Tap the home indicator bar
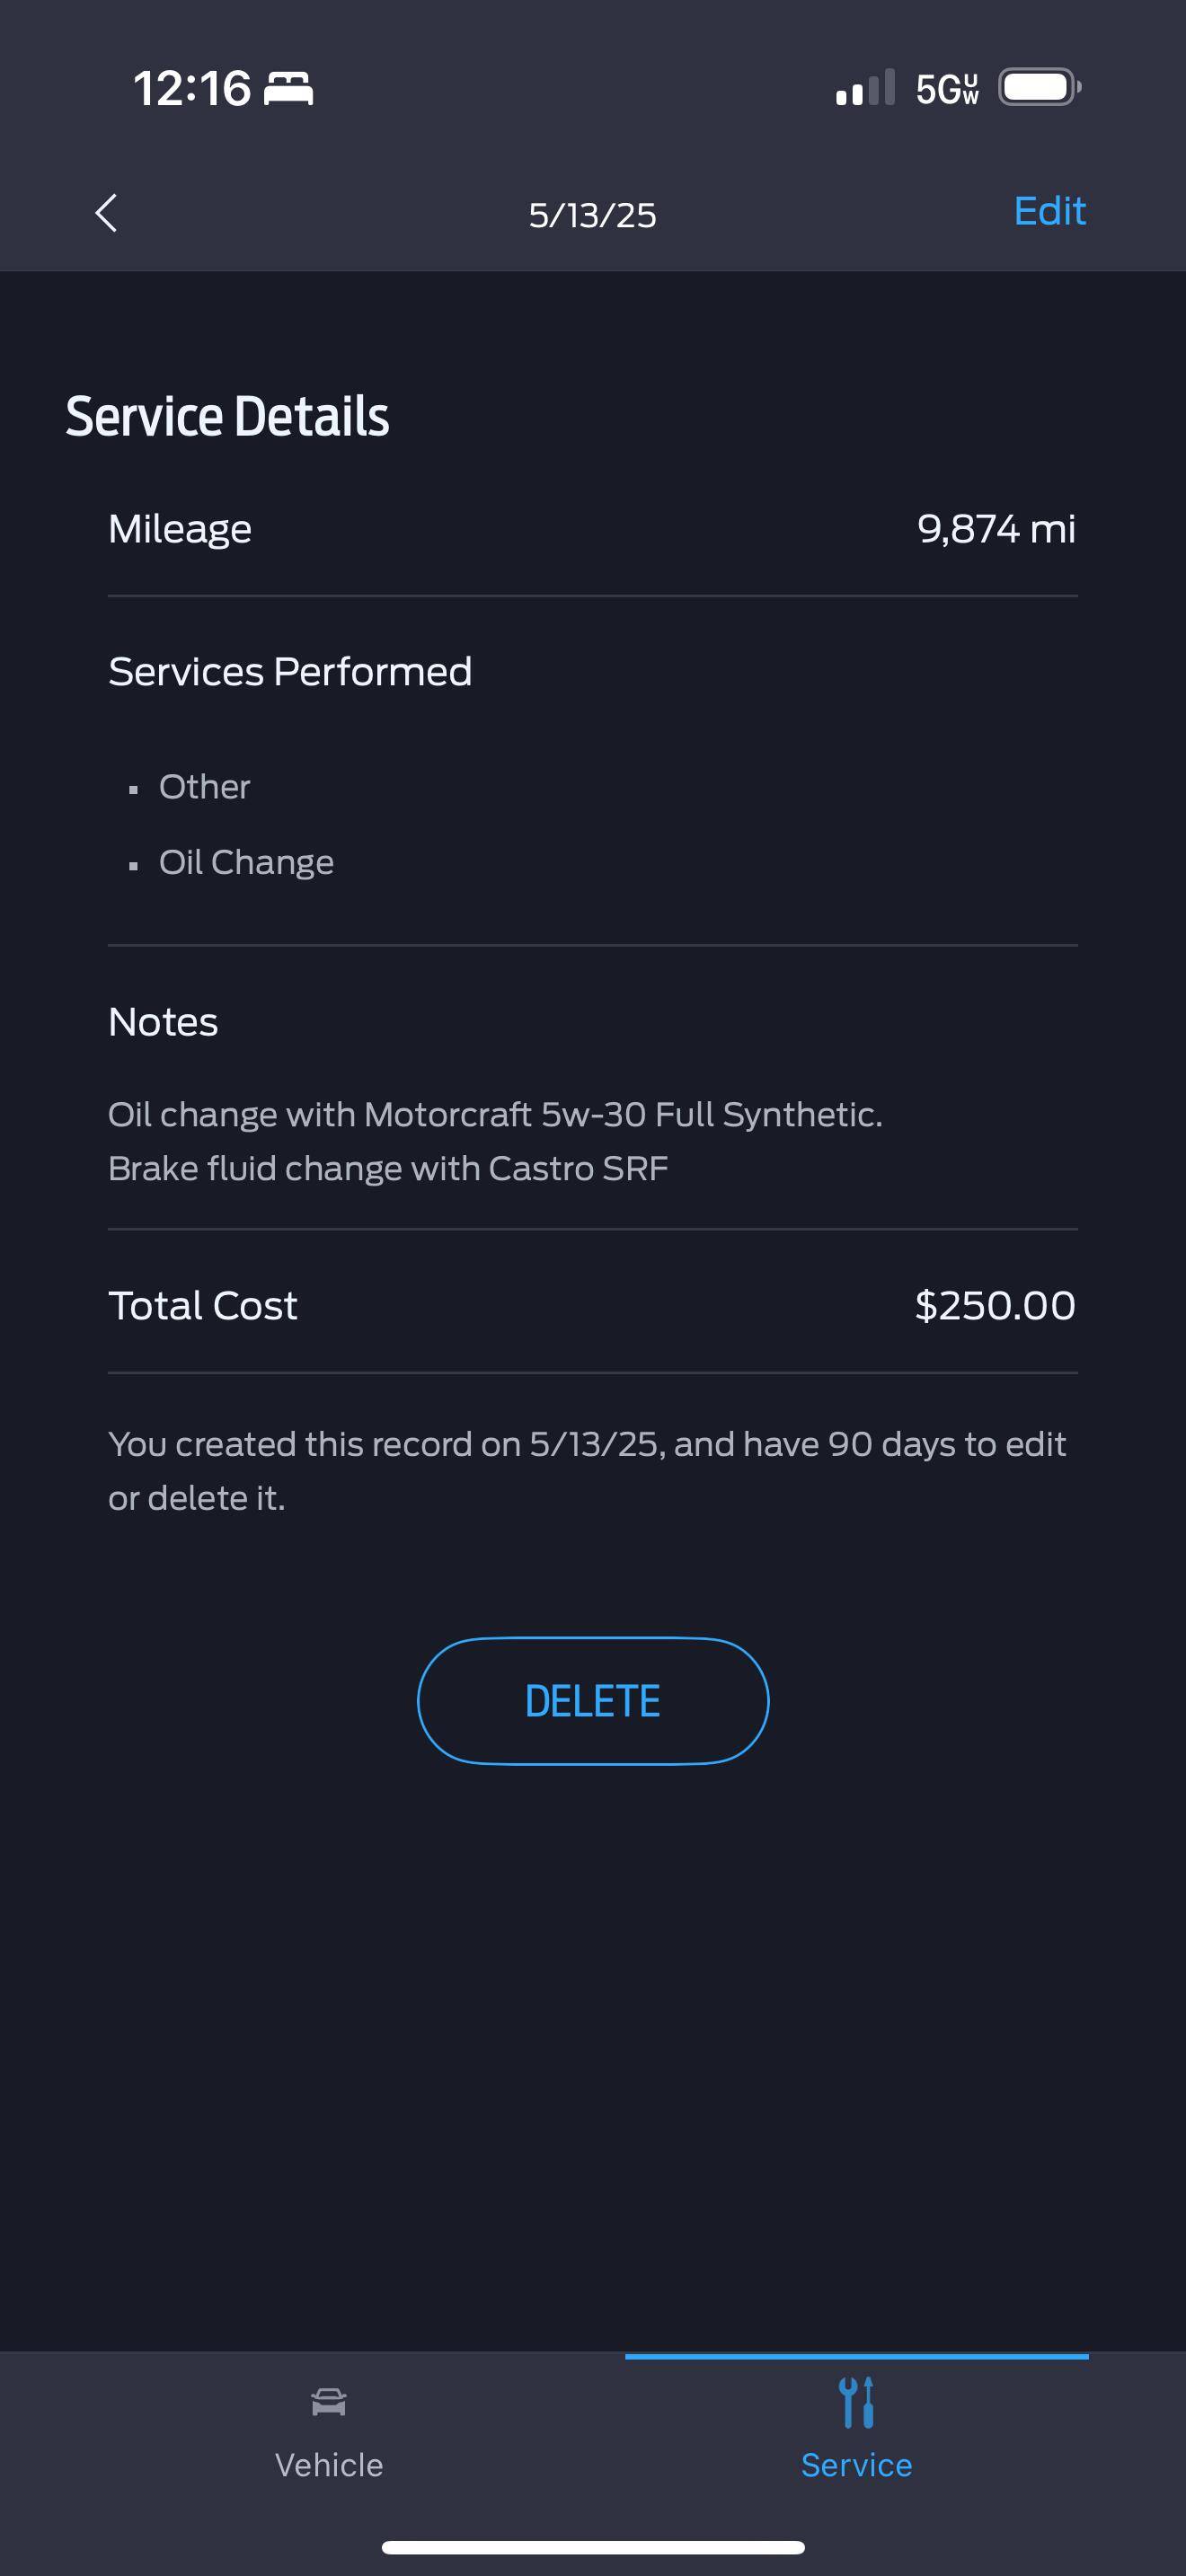 [593, 2547]
